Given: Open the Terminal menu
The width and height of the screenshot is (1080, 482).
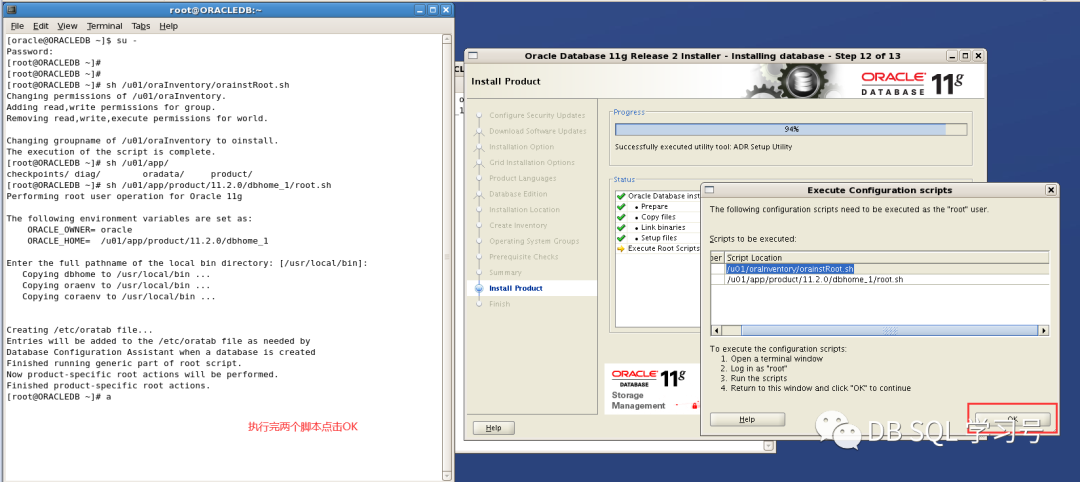Looking at the screenshot, I should pyautogui.click(x=104, y=26).
